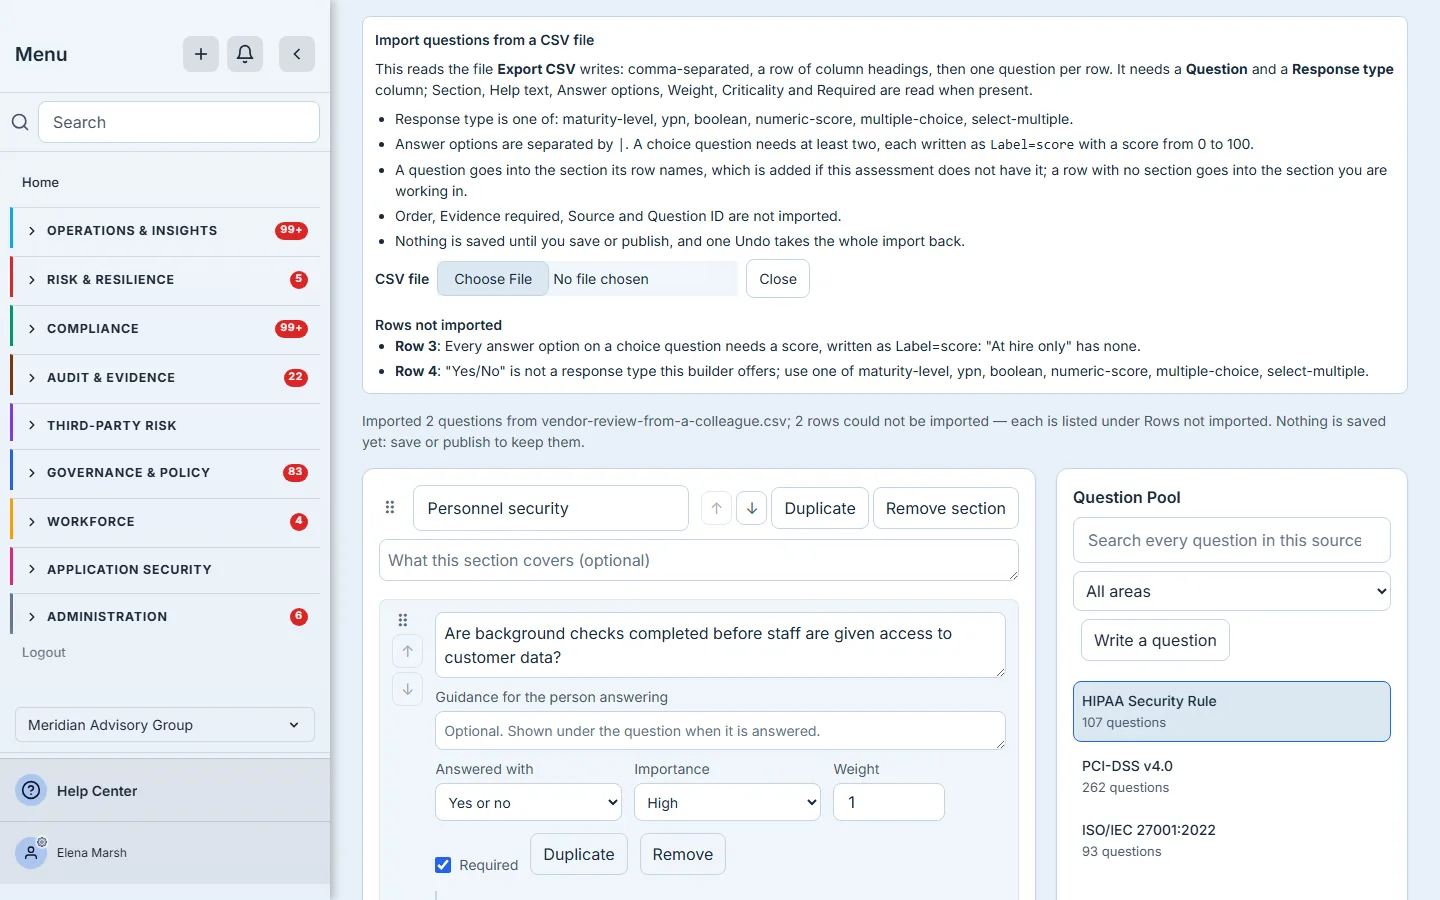Open the Answered with dropdown

click(528, 802)
